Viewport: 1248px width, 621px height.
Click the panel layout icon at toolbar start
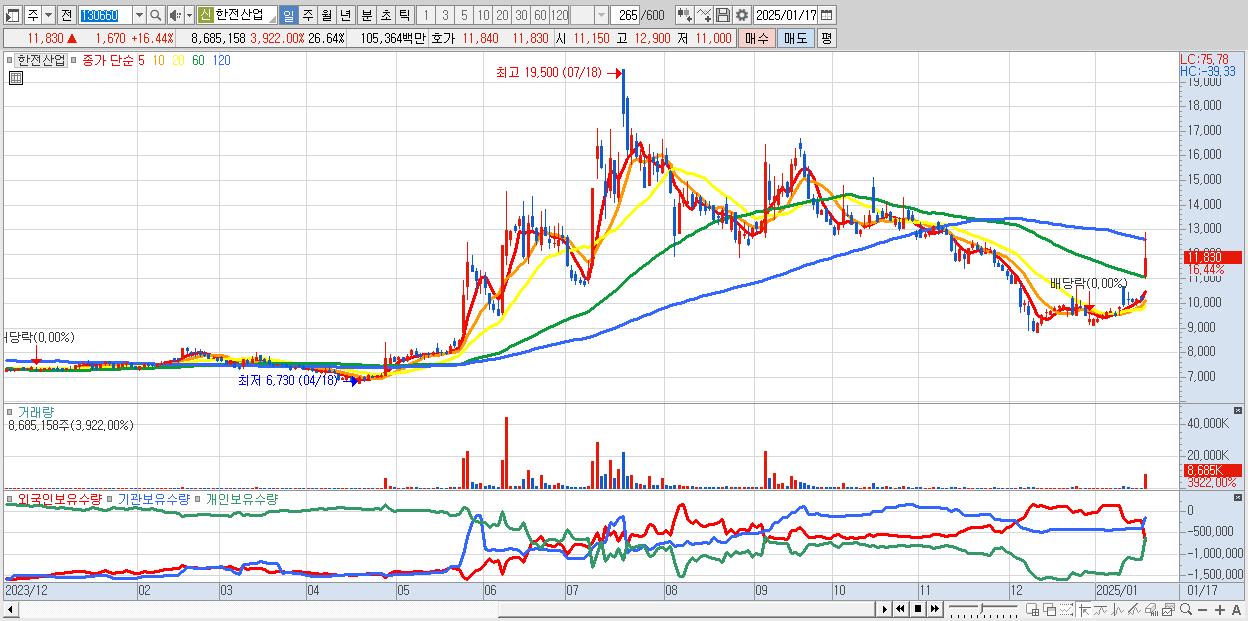[x=13, y=15]
